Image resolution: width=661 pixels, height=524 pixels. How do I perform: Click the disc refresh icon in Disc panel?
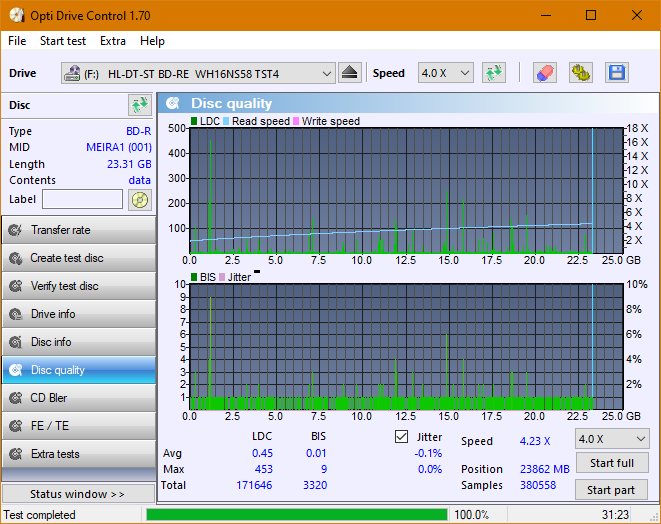[139, 105]
